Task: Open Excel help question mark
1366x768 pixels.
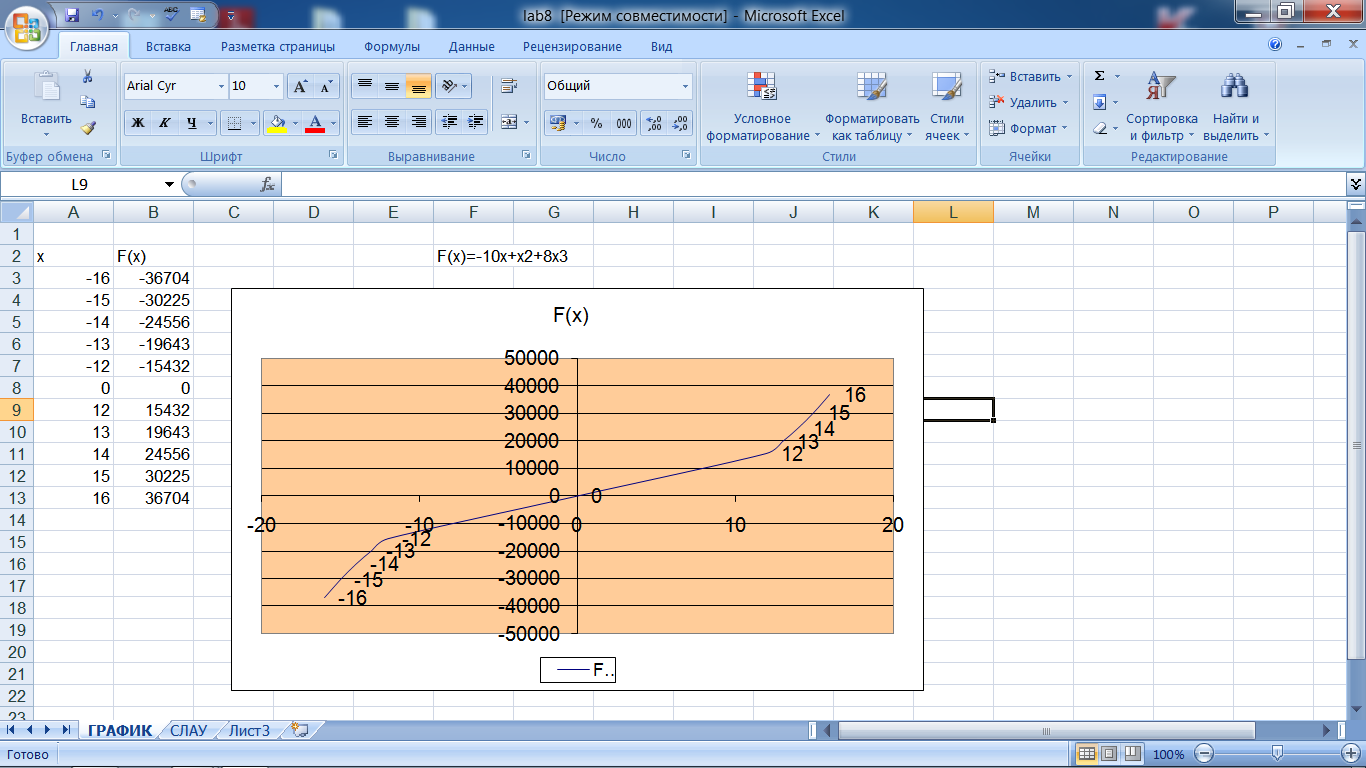Action: coord(1274,45)
